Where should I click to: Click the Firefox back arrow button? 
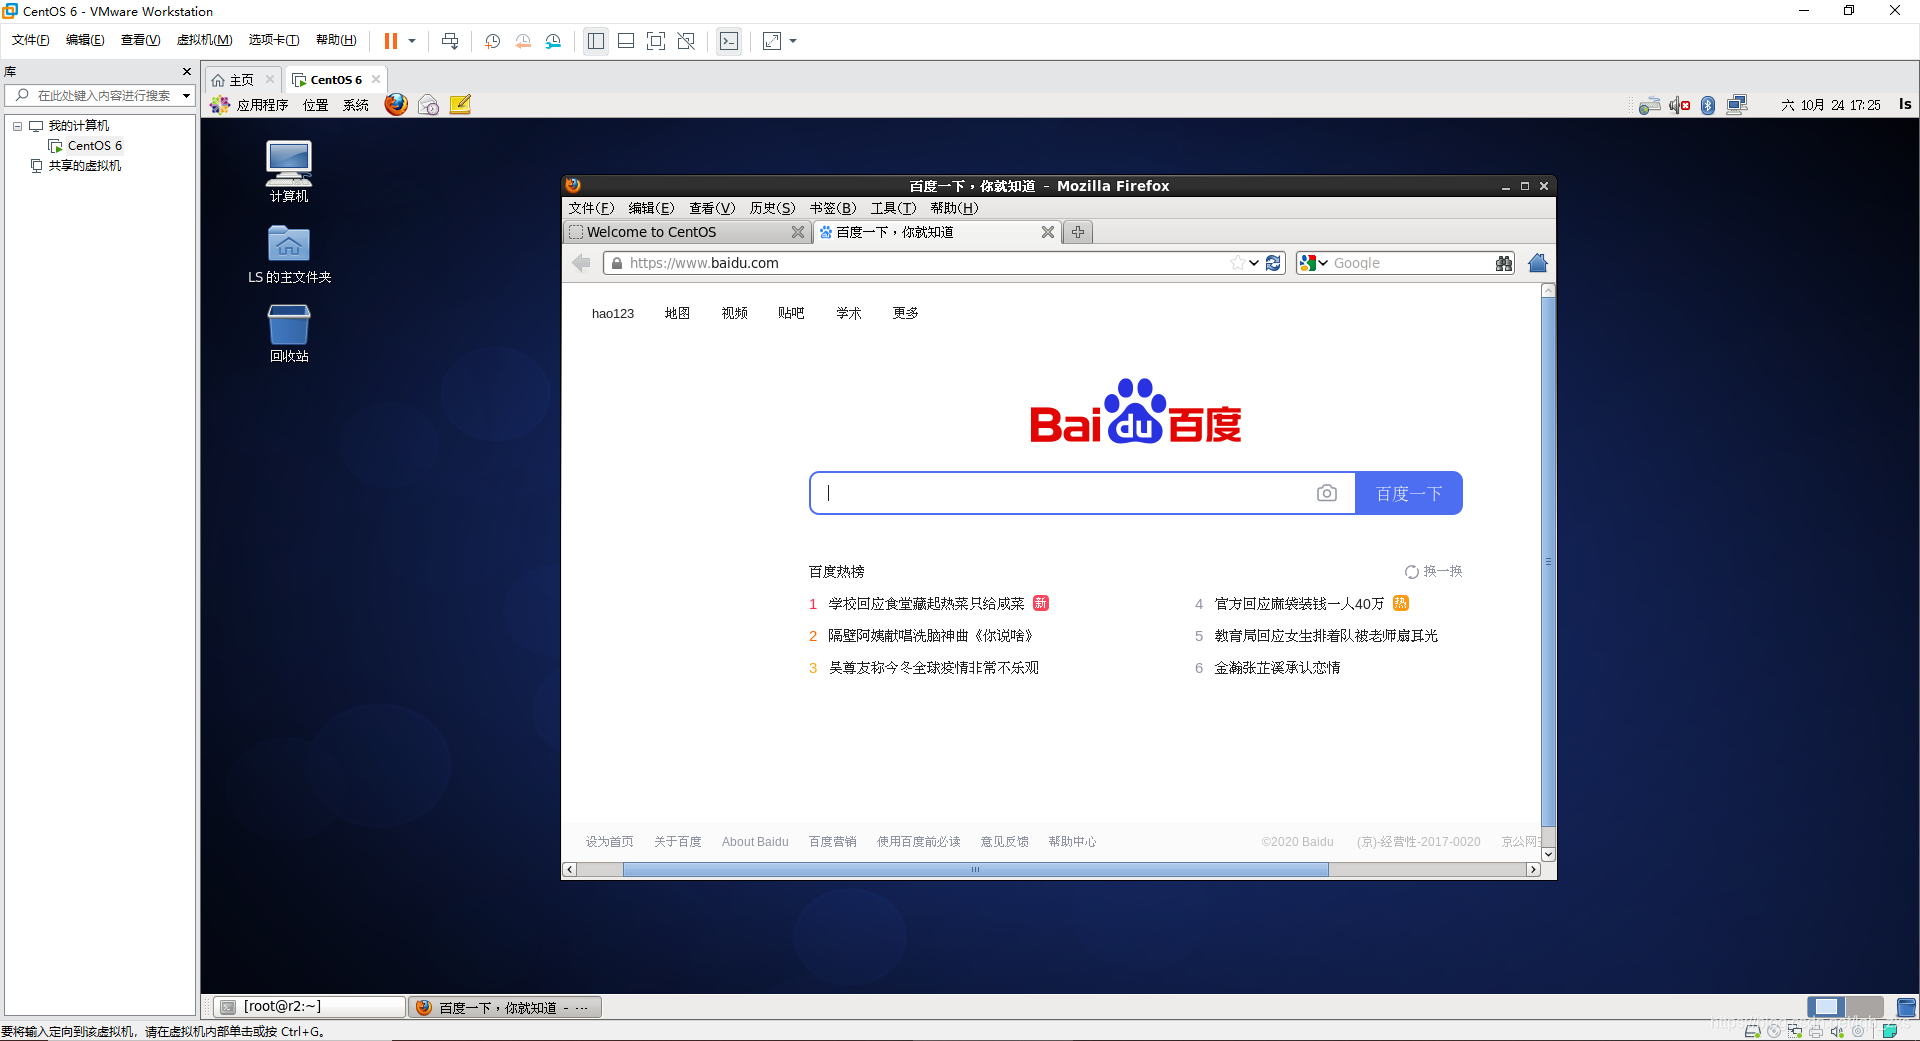(x=581, y=263)
